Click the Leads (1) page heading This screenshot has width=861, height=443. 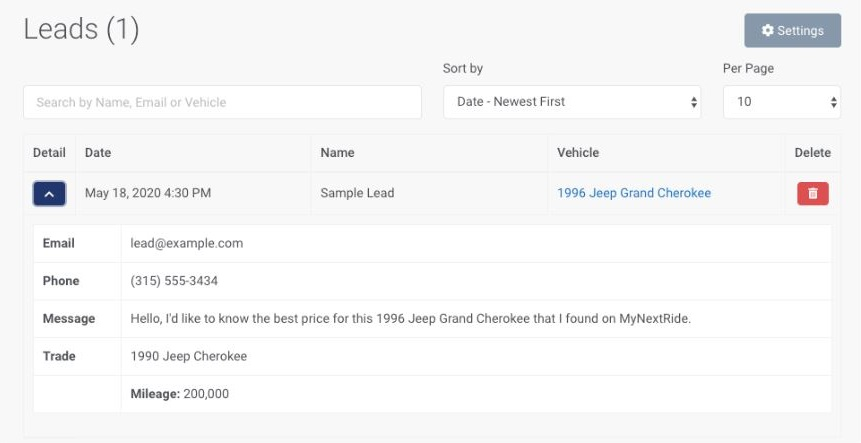pos(81,30)
